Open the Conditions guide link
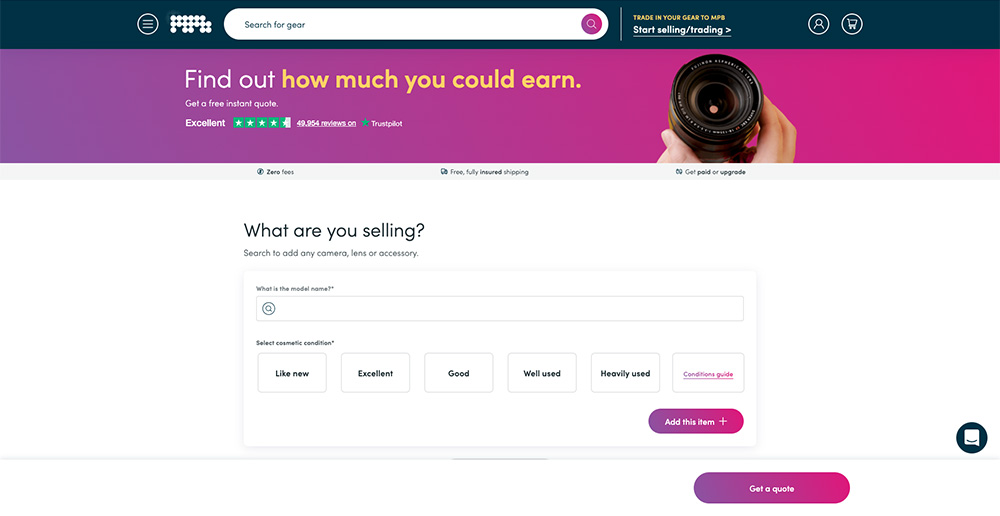This screenshot has height=516, width=1000. (x=708, y=375)
